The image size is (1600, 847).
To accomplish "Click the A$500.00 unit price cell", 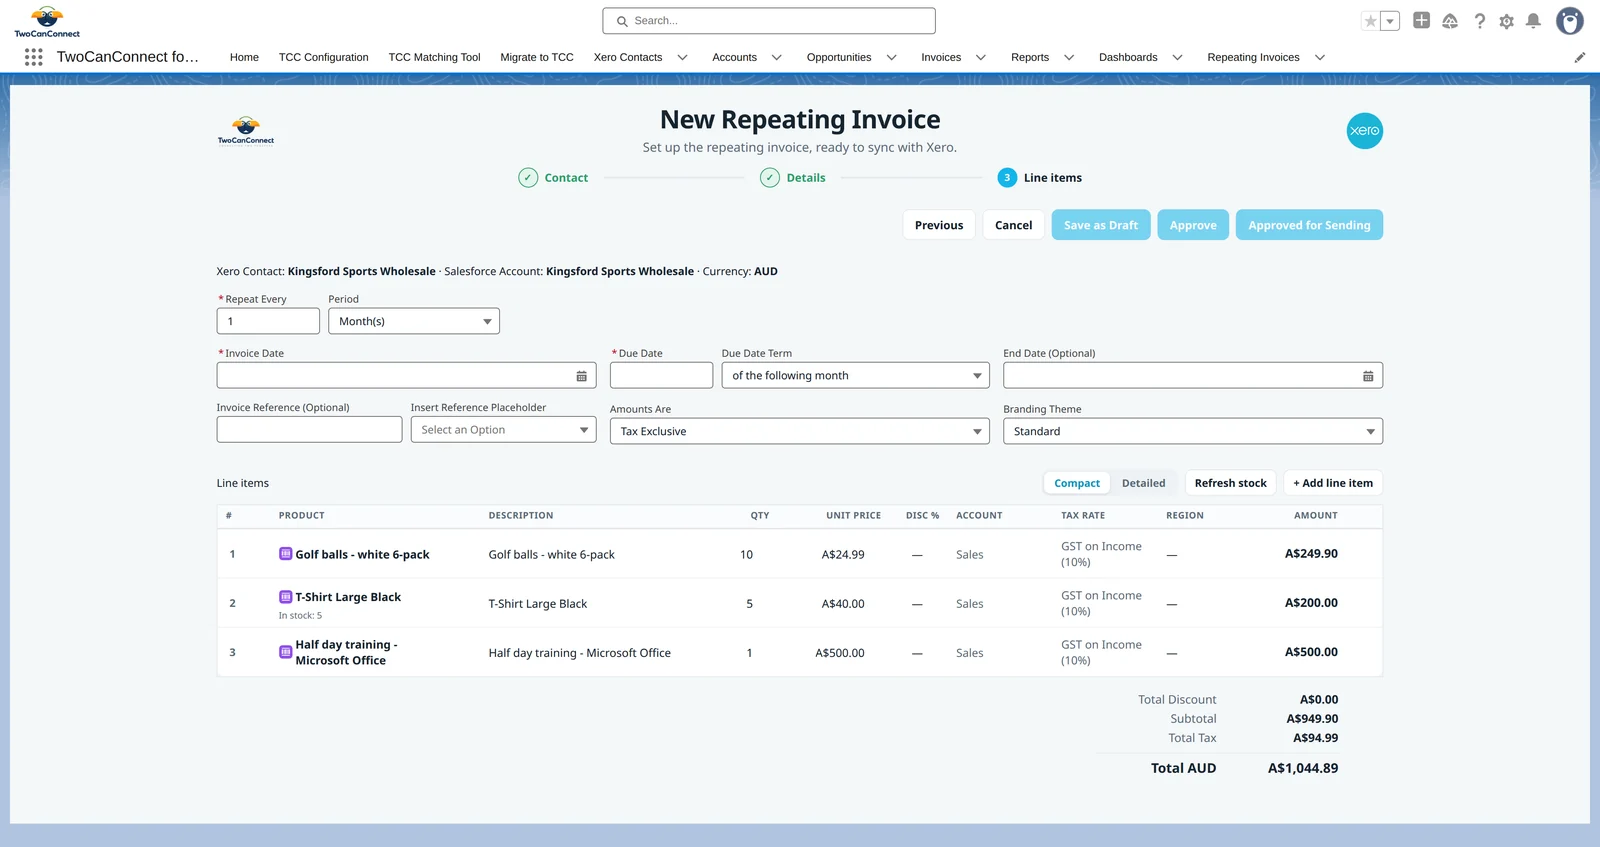I will [840, 653].
